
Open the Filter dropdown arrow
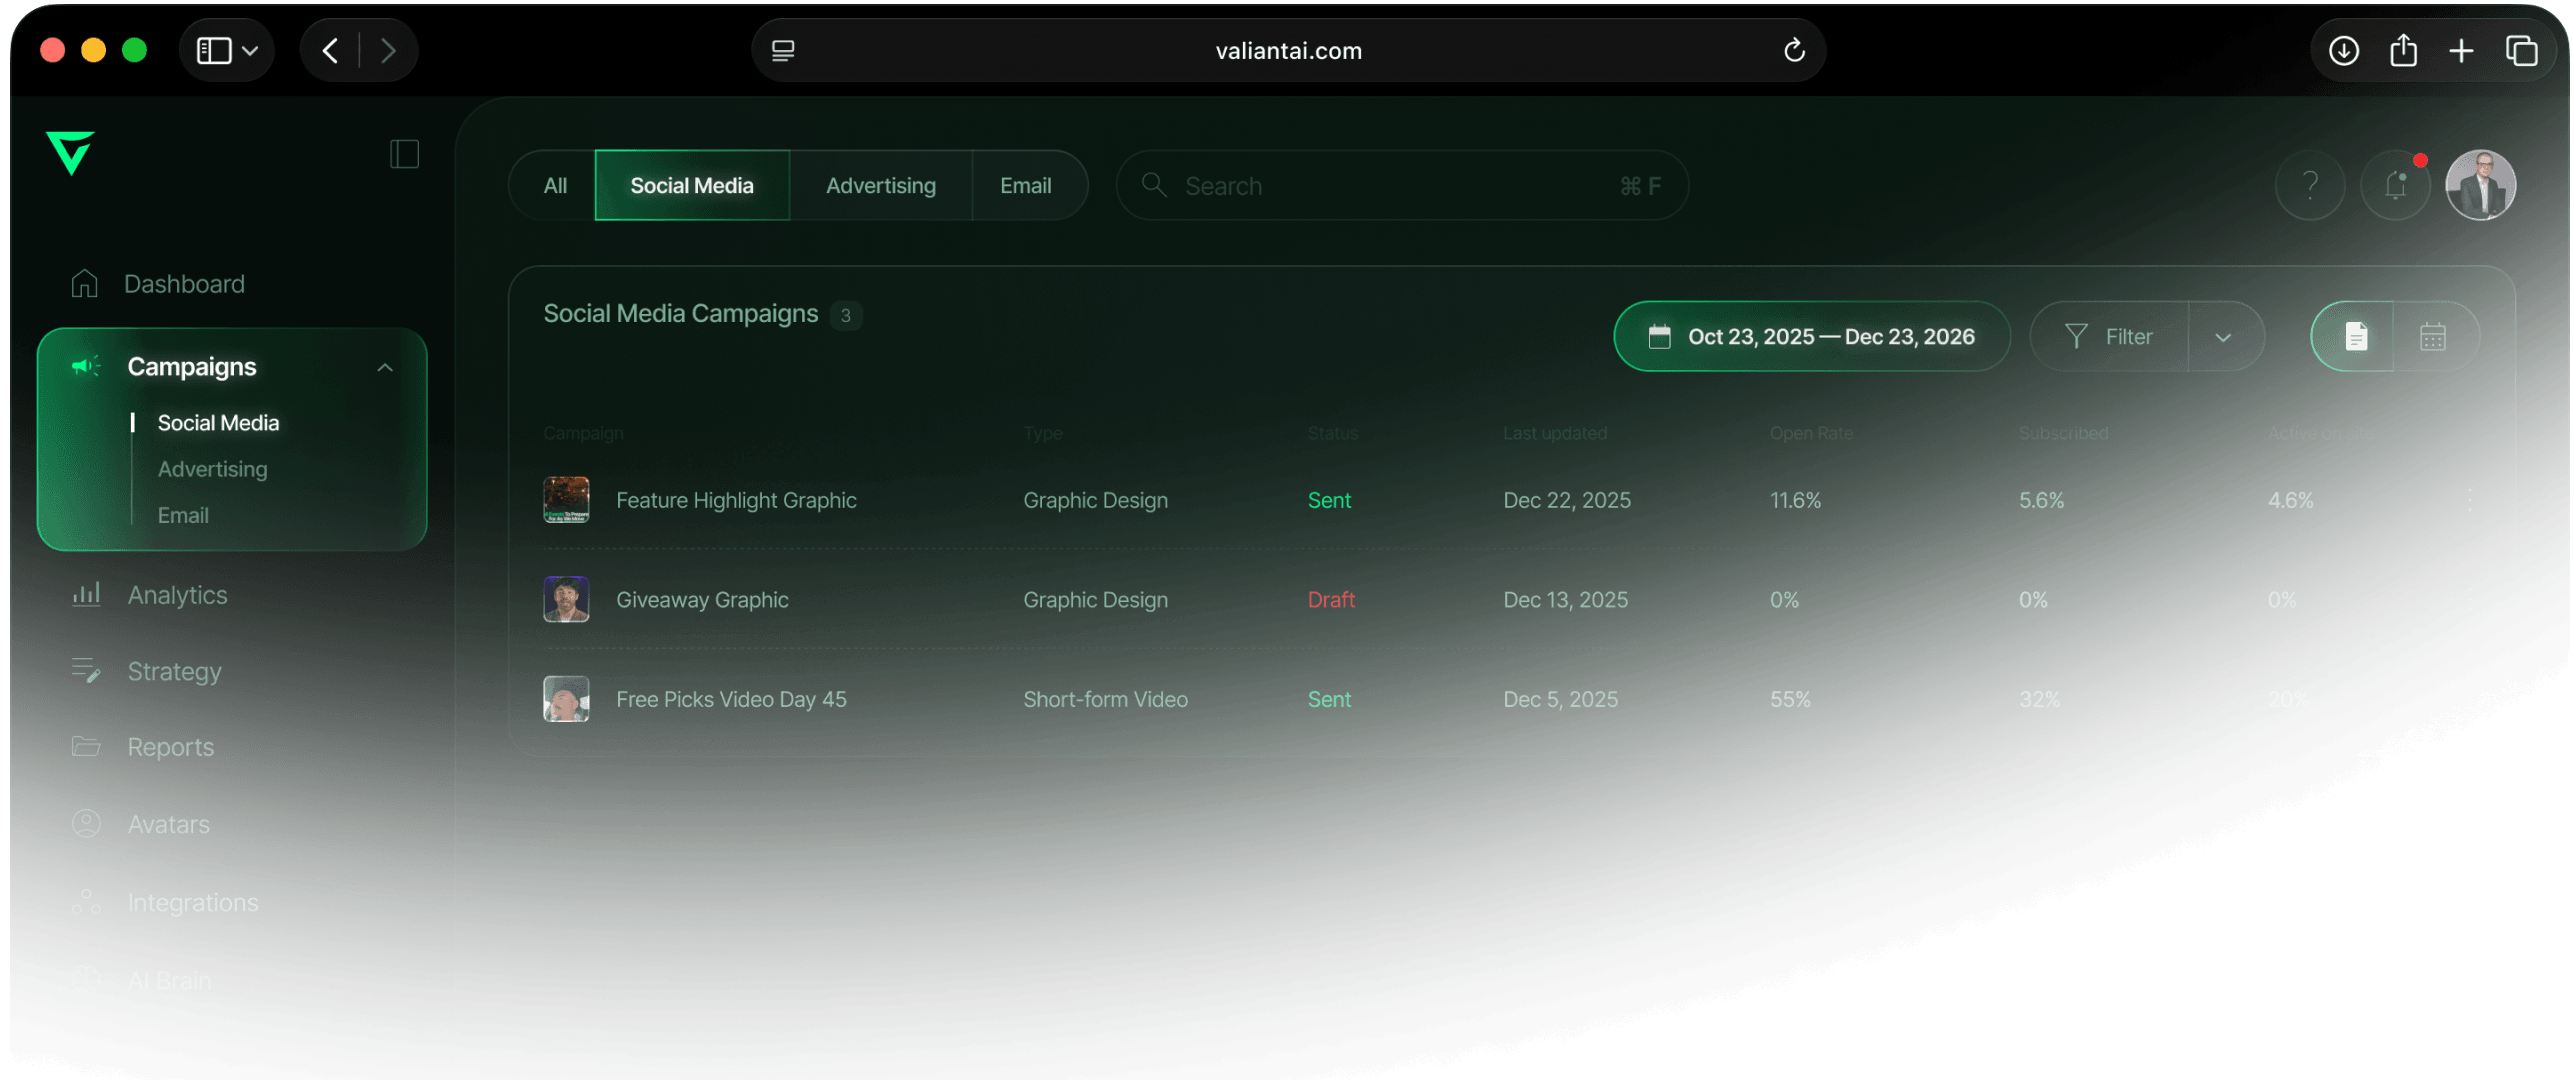click(2223, 337)
